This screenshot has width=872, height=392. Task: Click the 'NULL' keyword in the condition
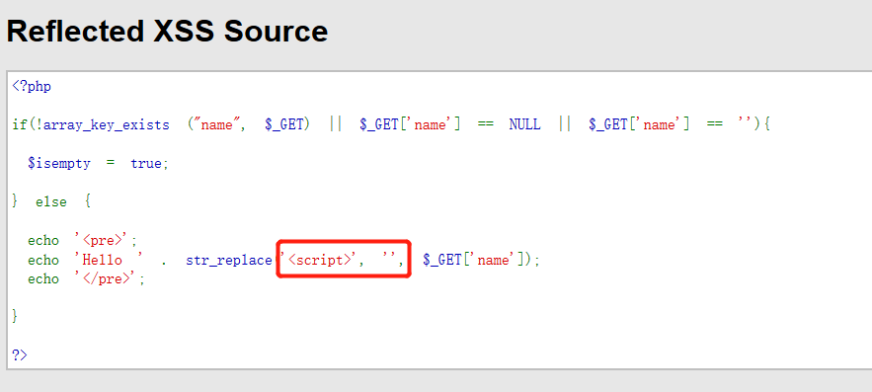point(524,125)
